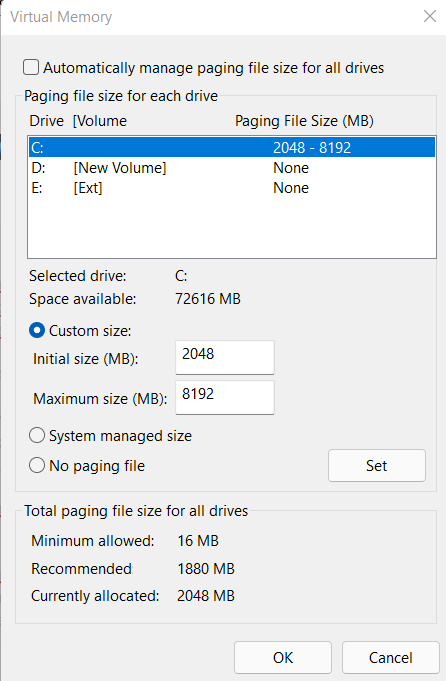Select the D: [New Volume] drive
The height and width of the screenshot is (681, 446).
pyautogui.click(x=232, y=168)
